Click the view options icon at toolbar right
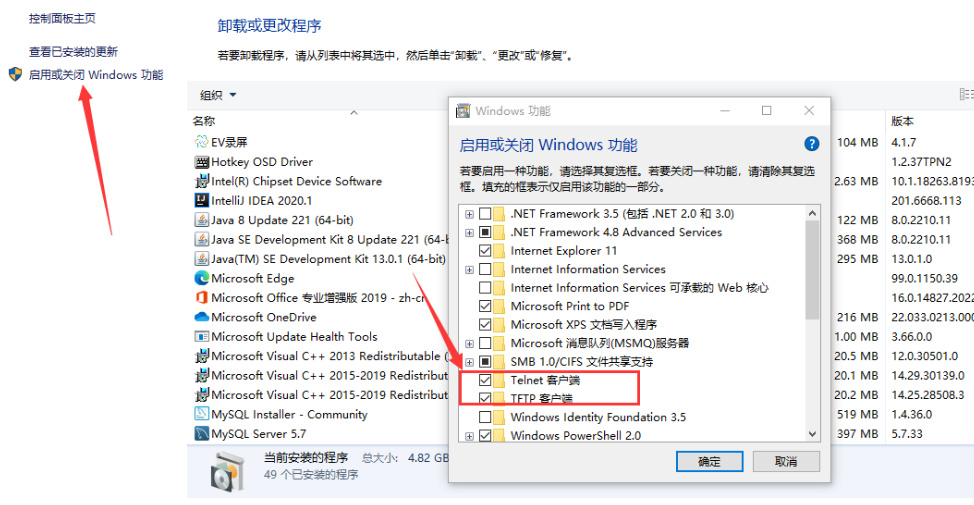The width and height of the screenshot is (974, 505). click(x=966, y=94)
